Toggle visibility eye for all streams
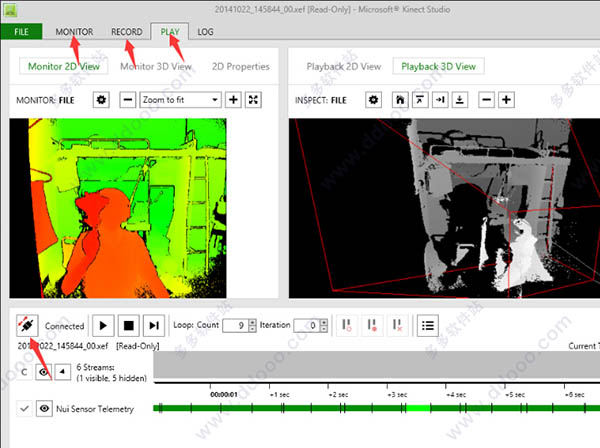This screenshot has height=448, width=600. [44, 372]
